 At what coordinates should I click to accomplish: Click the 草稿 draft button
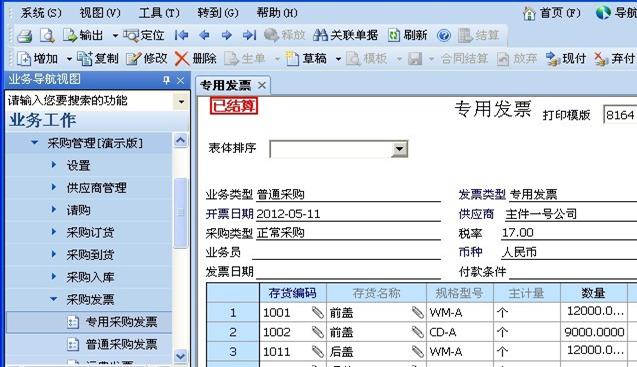coord(306,59)
